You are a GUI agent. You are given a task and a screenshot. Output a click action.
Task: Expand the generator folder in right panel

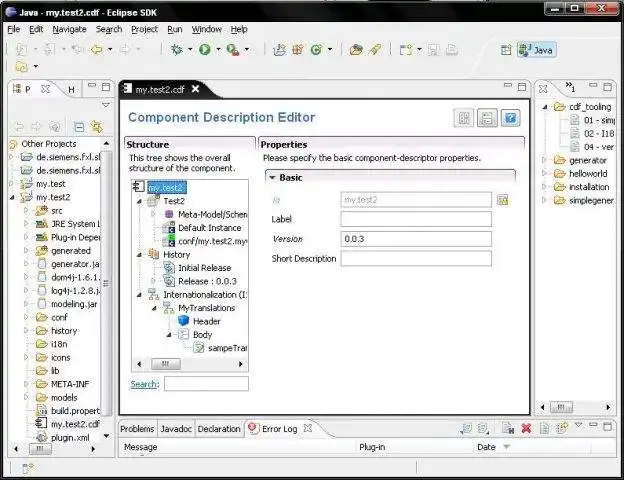(544, 160)
